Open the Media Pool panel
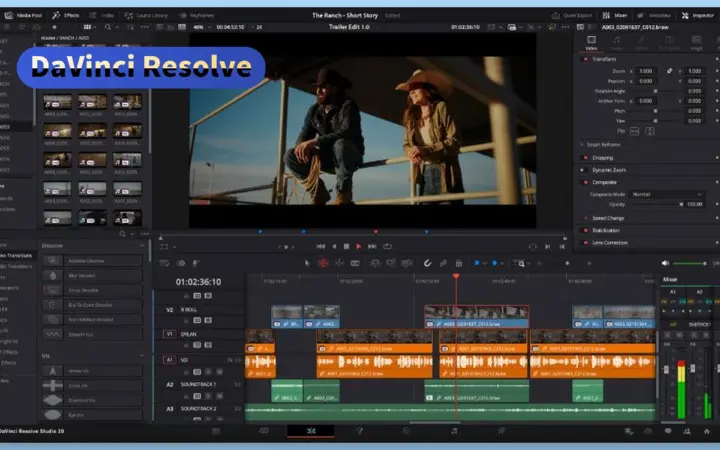This screenshot has width=720, height=450. coord(23,15)
